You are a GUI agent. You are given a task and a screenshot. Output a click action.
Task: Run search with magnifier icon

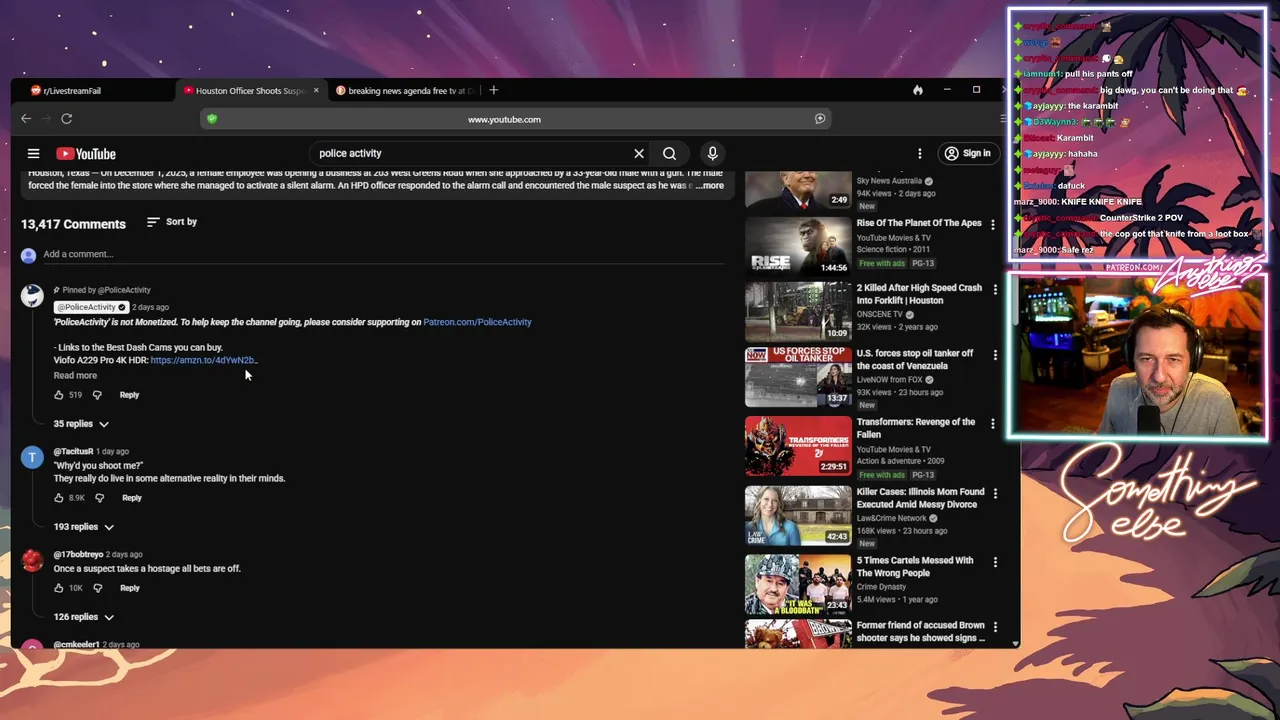point(669,154)
